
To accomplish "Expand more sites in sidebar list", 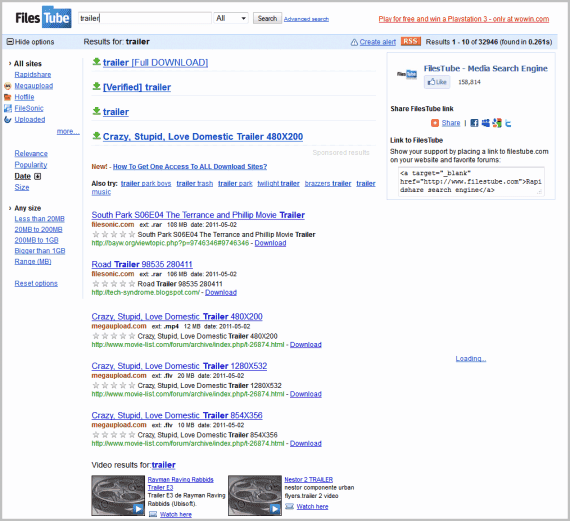I will point(68,131).
